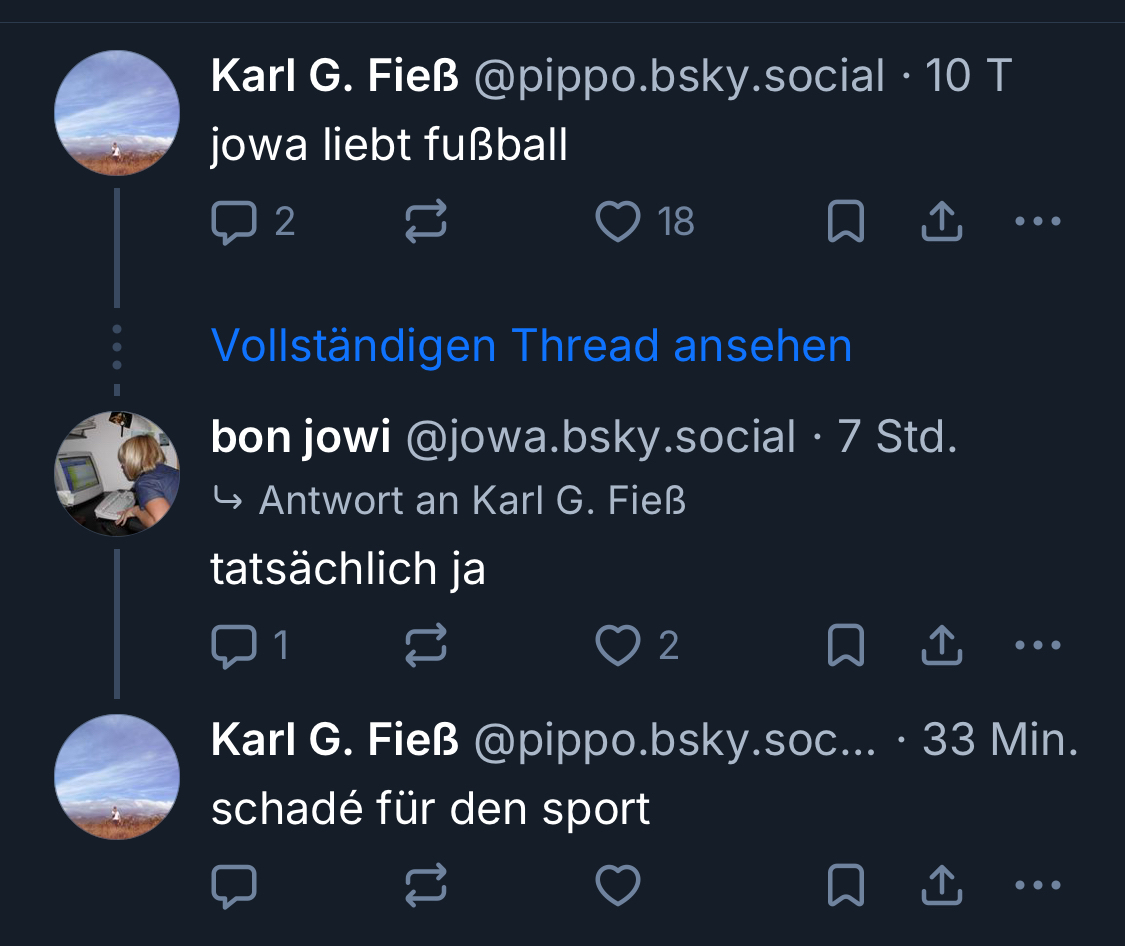1125x946 pixels.
Task: Open 'Vollständigen Thread ansehen' link
Action: [x=531, y=346]
